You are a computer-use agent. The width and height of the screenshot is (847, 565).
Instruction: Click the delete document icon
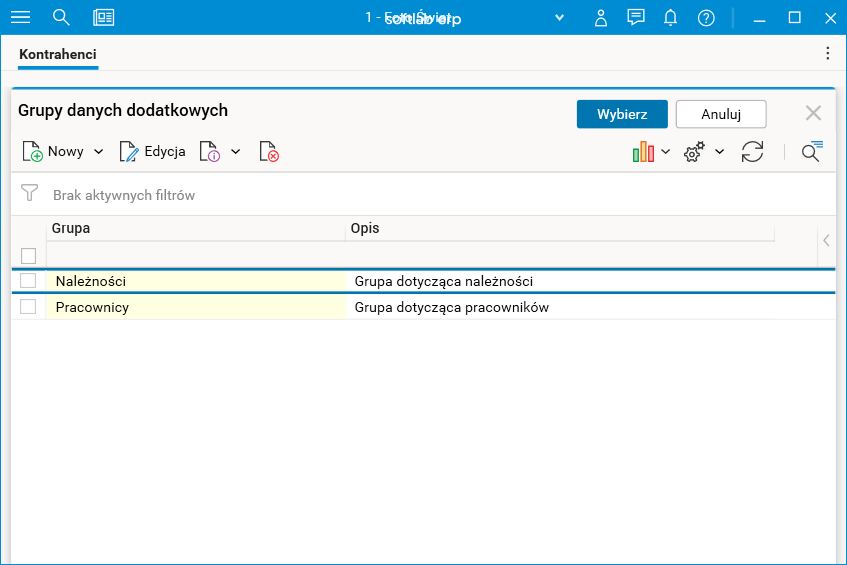click(x=268, y=152)
